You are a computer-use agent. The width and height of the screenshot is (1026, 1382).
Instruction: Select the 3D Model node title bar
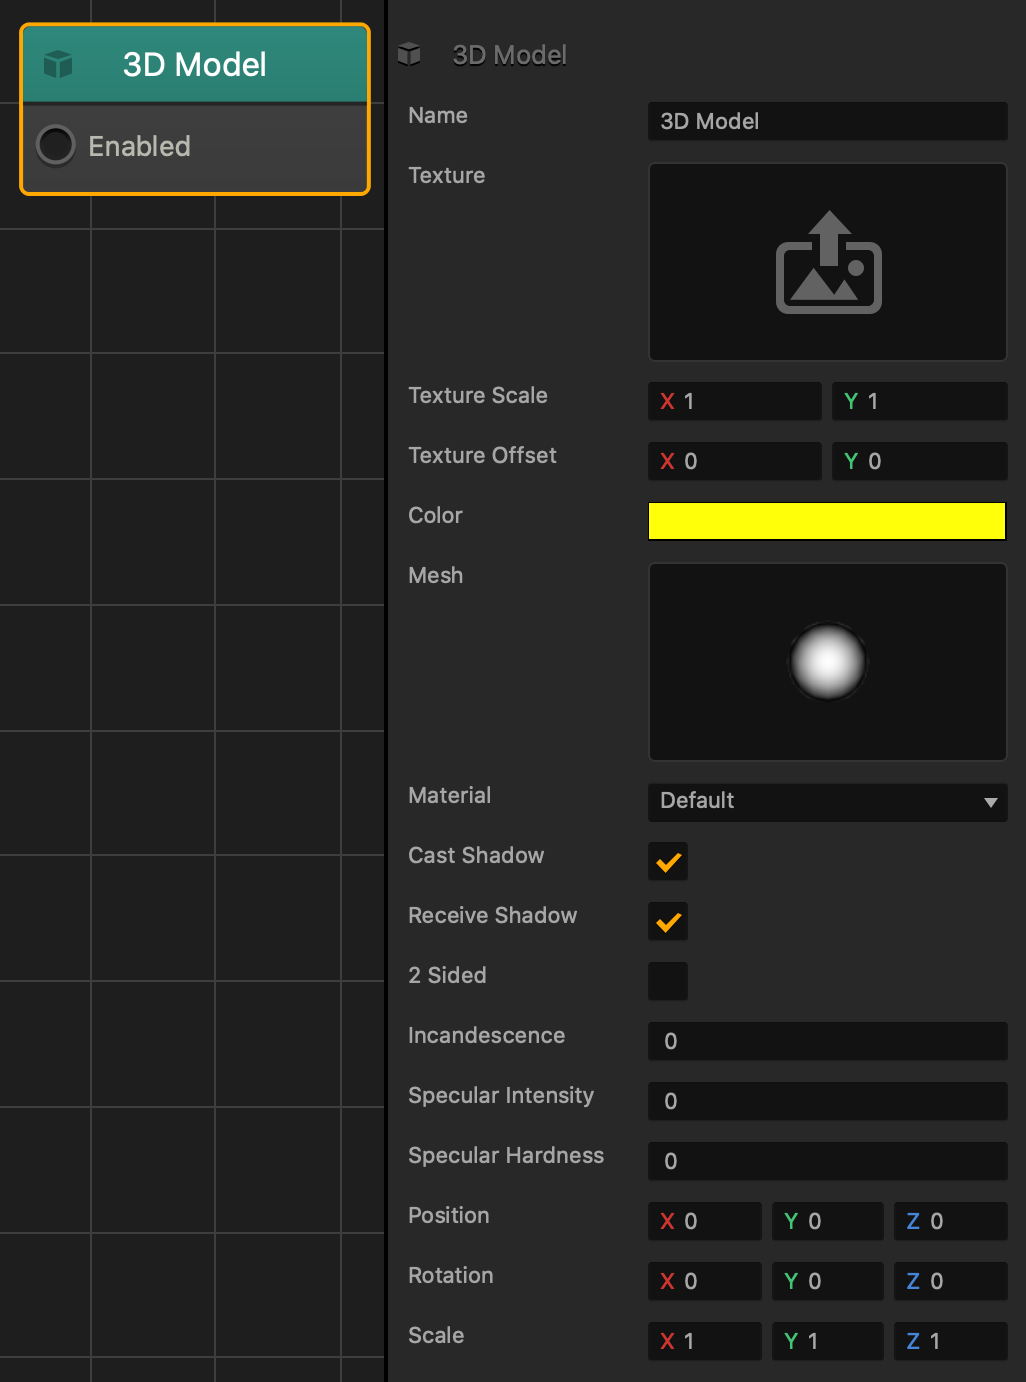[x=195, y=64]
